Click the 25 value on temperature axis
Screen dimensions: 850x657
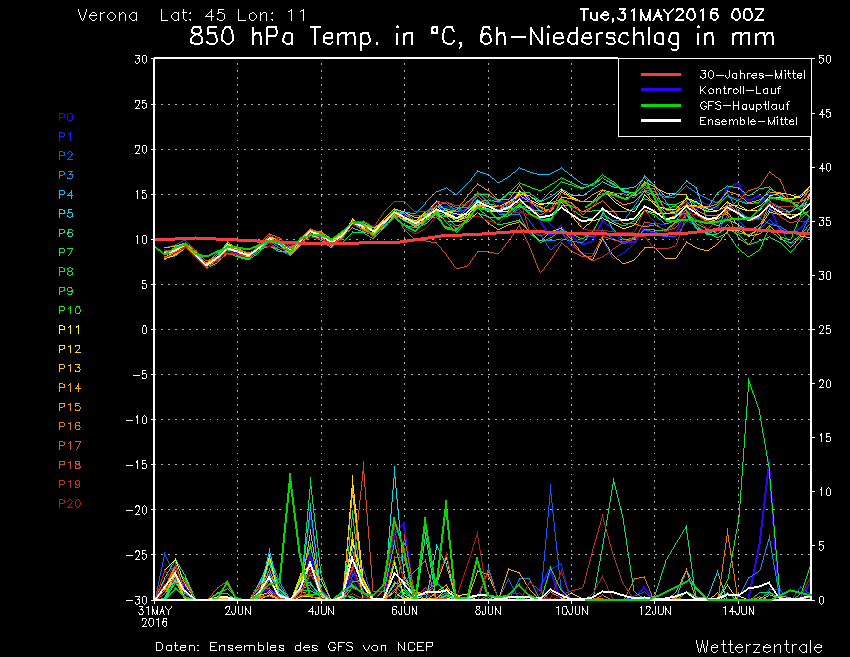click(141, 104)
